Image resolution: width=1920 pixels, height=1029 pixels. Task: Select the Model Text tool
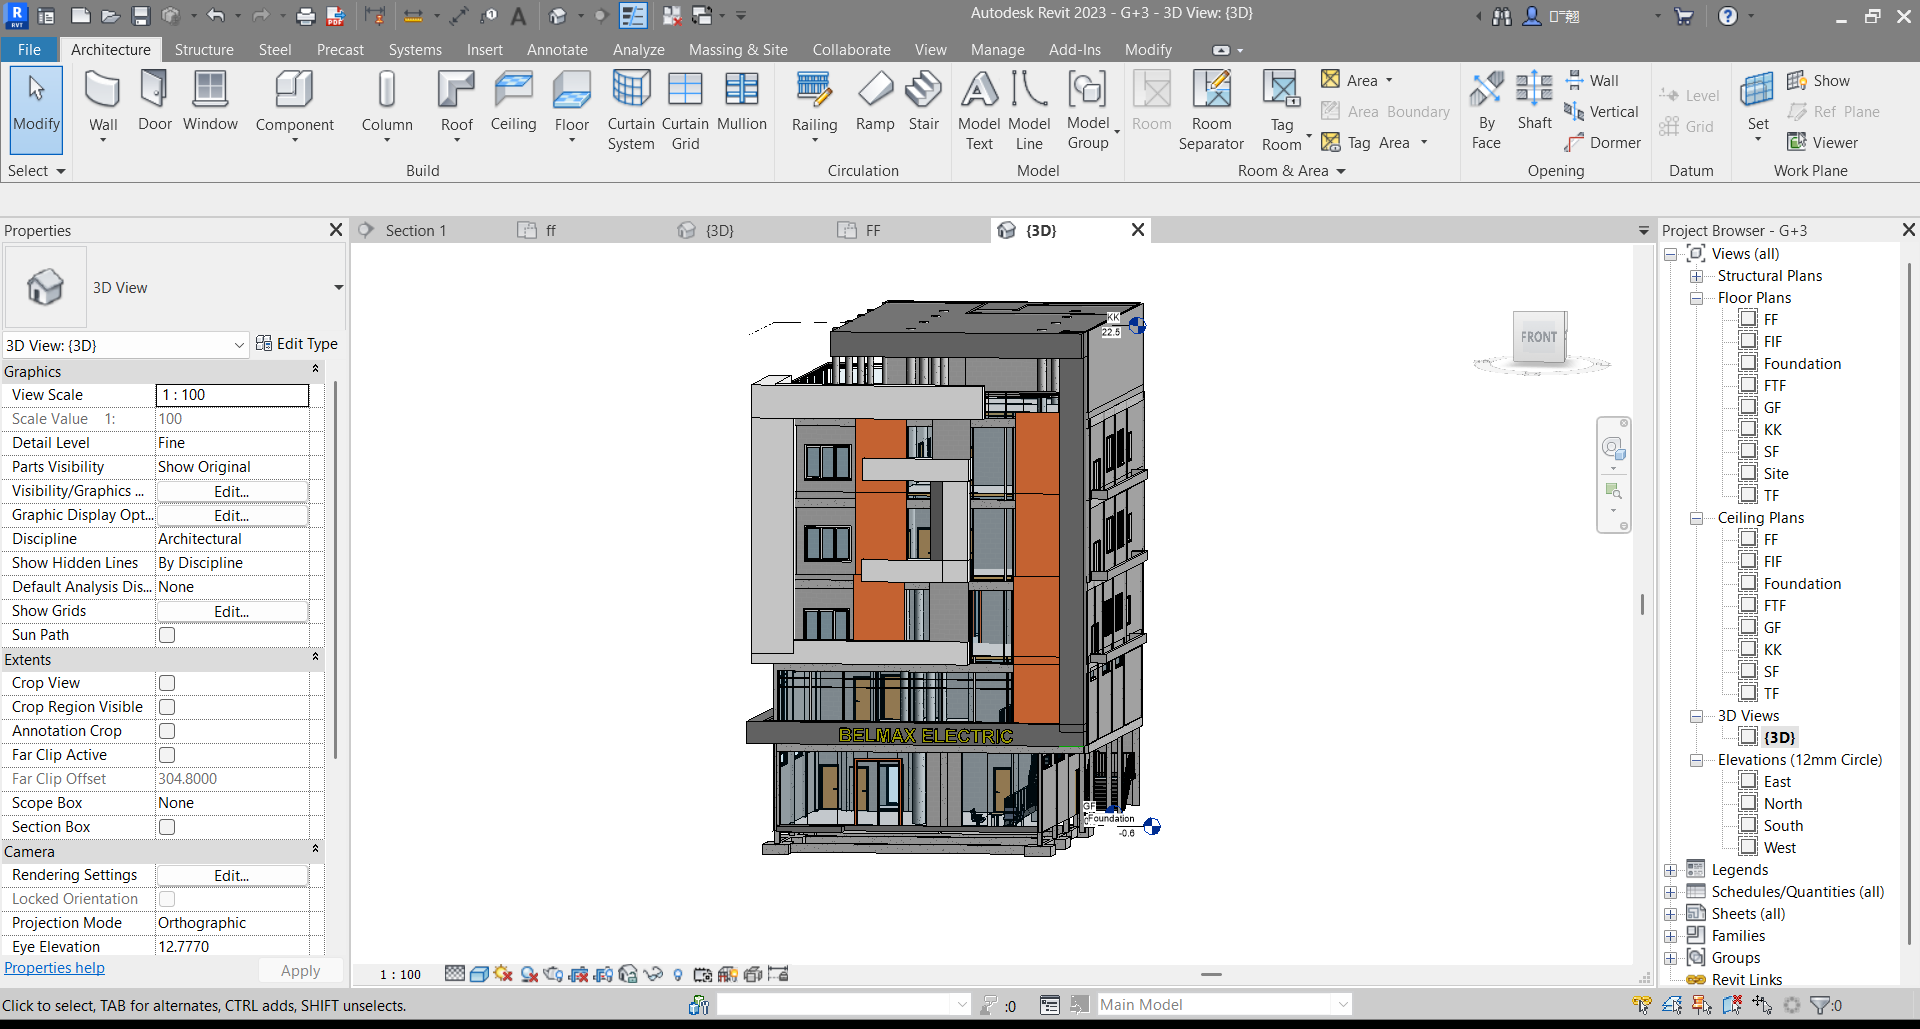point(979,110)
